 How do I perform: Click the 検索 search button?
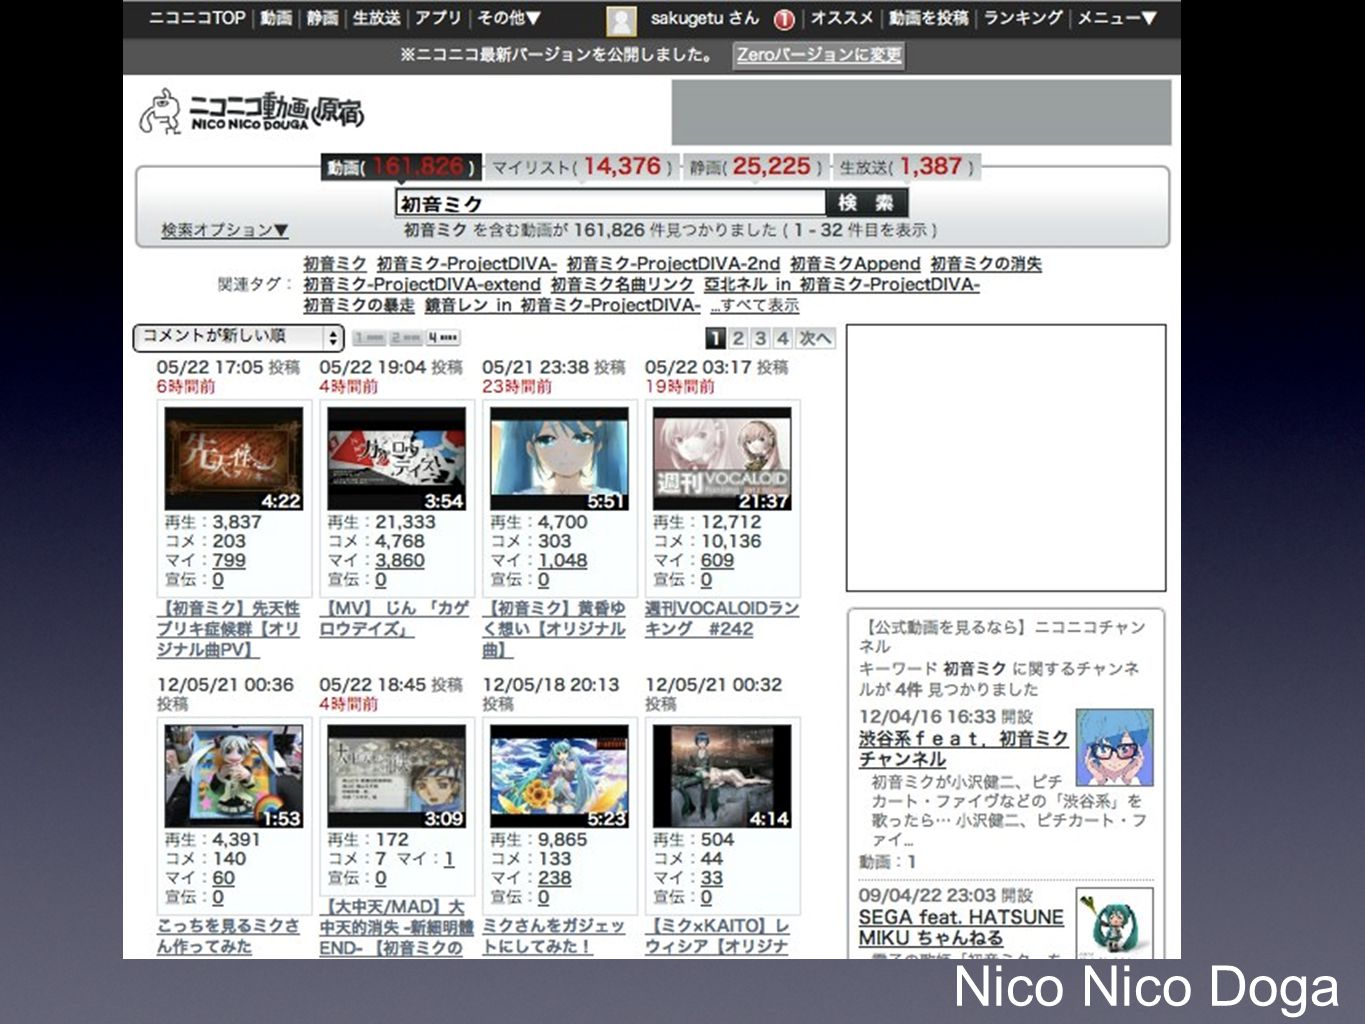tap(867, 203)
